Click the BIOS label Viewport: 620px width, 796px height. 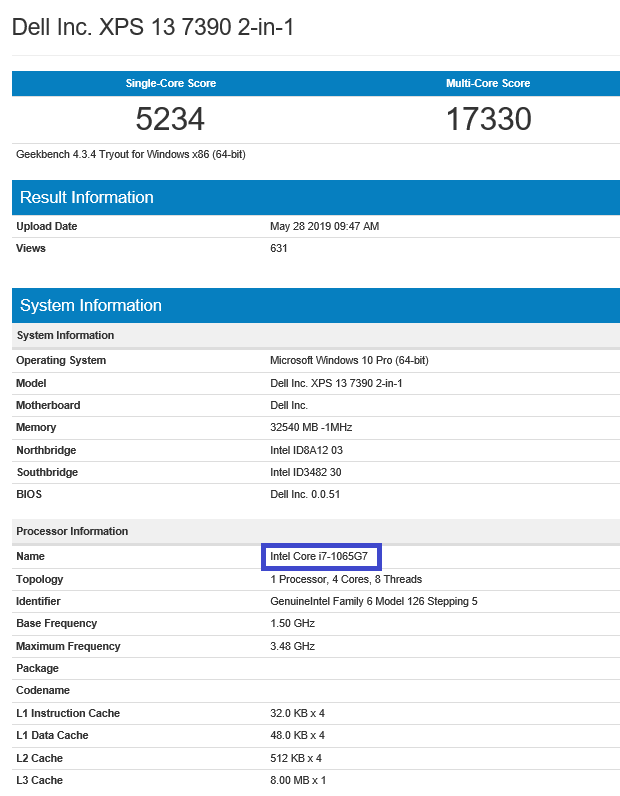(x=29, y=494)
